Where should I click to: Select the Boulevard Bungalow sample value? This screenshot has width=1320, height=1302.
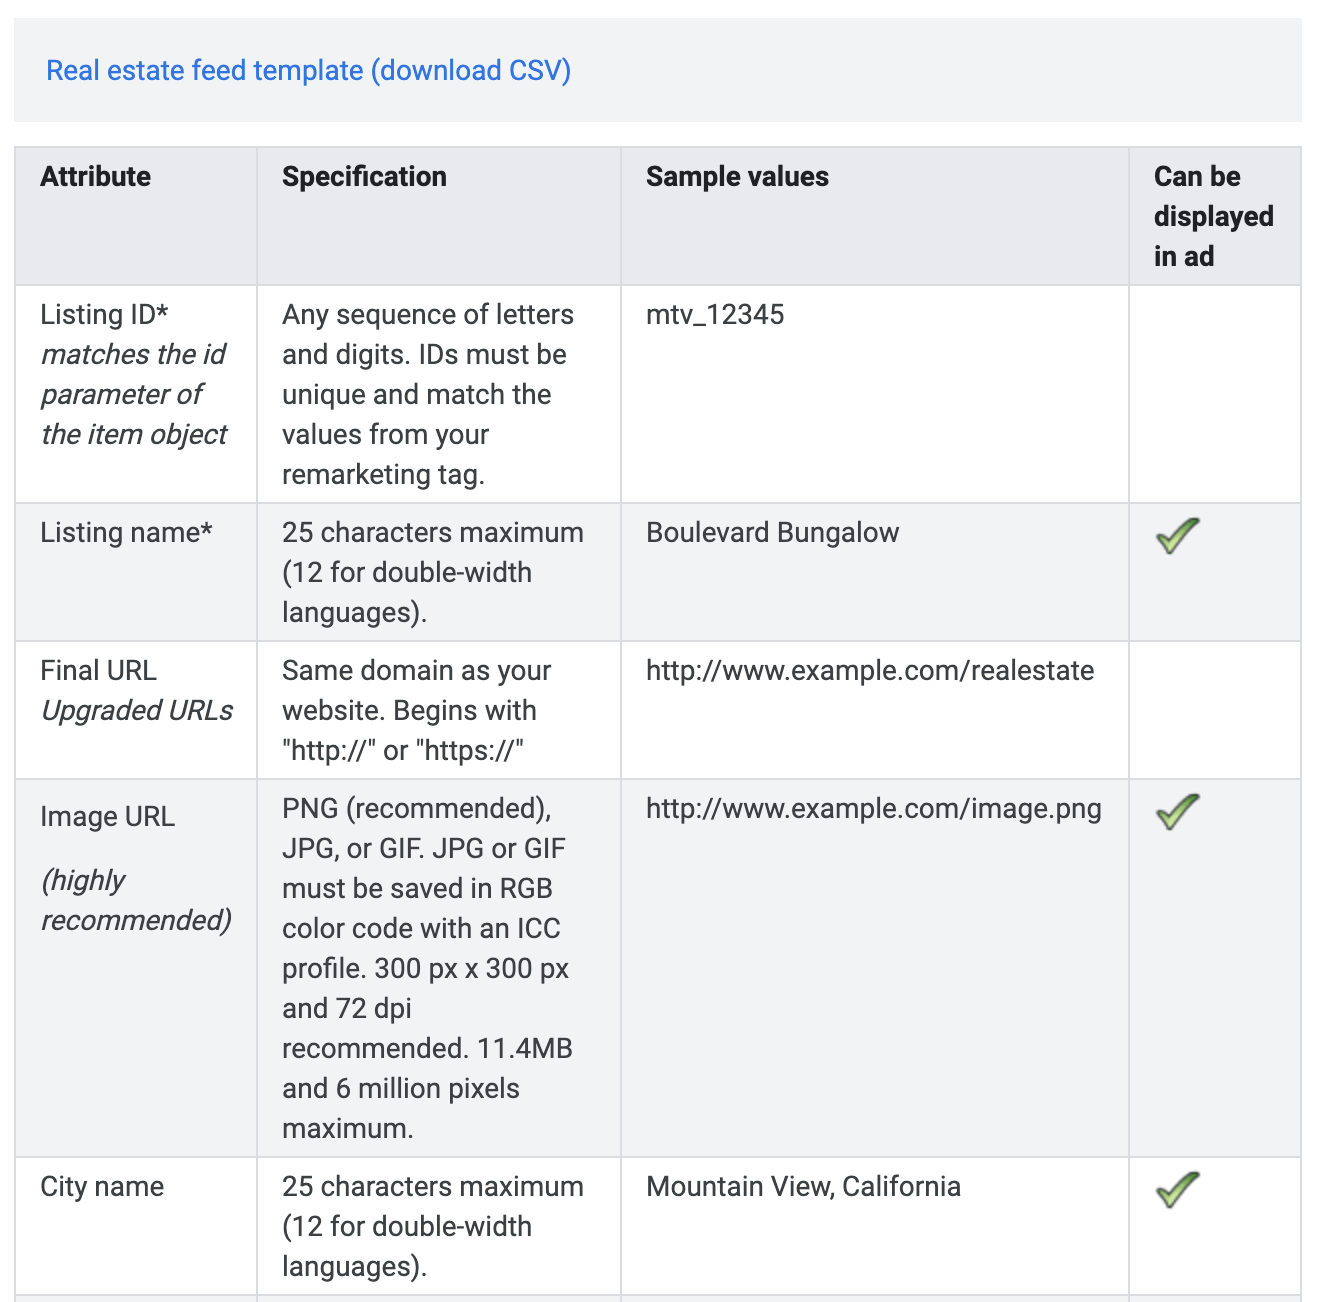point(772,533)
